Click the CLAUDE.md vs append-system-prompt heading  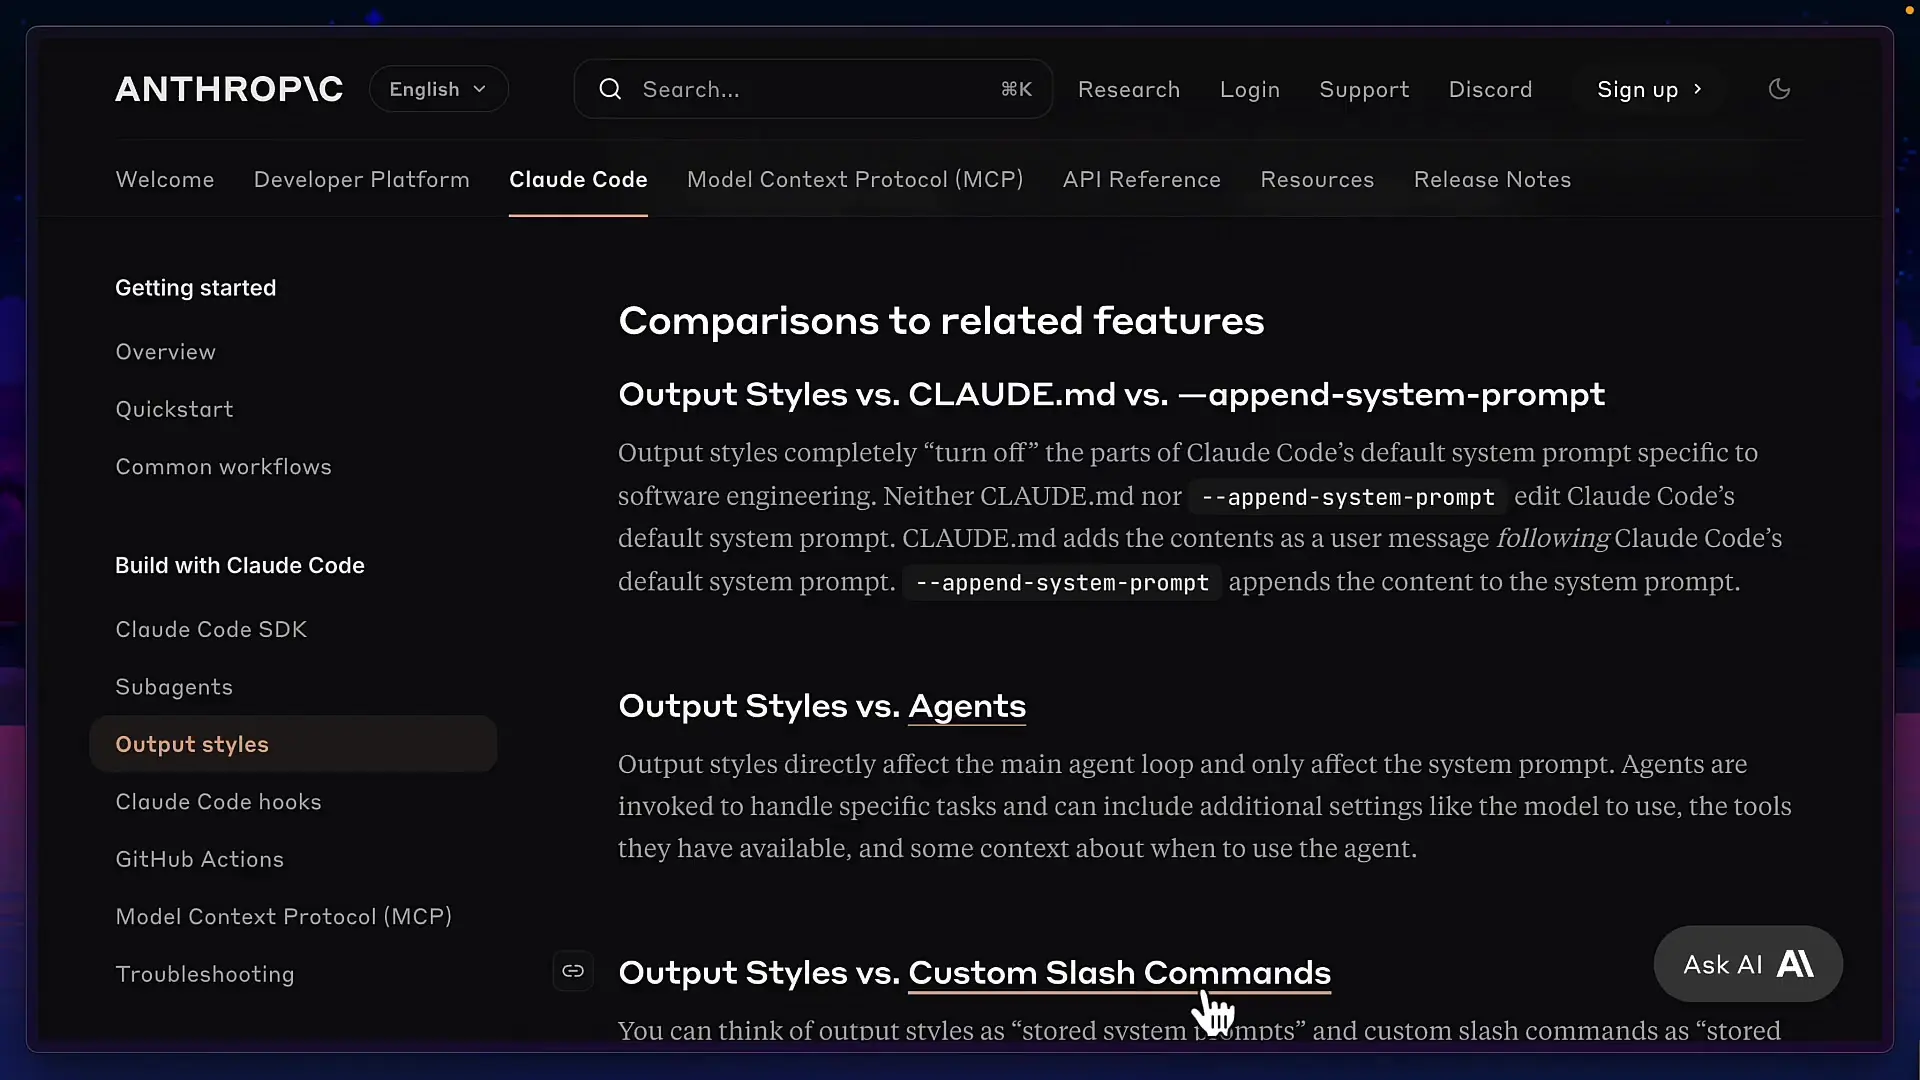click(1111, 395)
